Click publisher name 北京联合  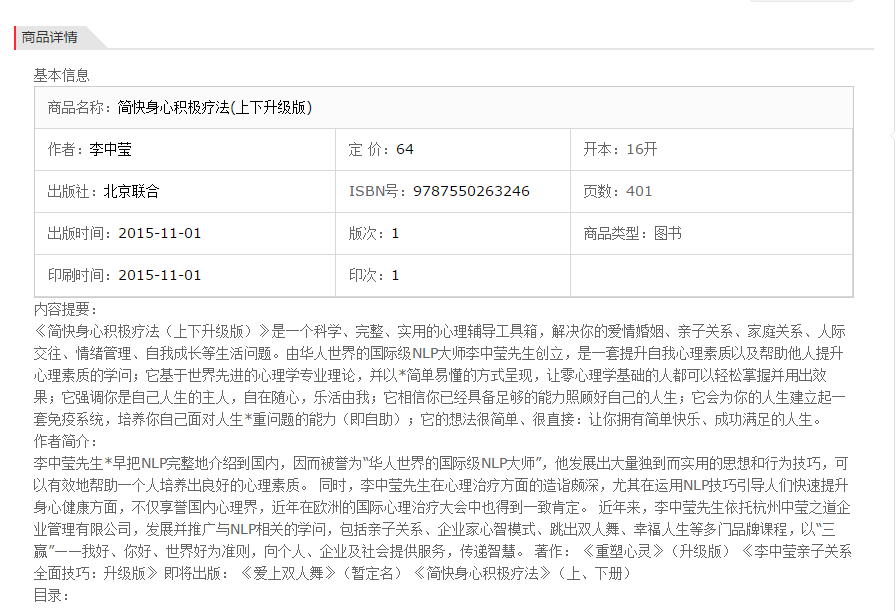tap(130, 191)
